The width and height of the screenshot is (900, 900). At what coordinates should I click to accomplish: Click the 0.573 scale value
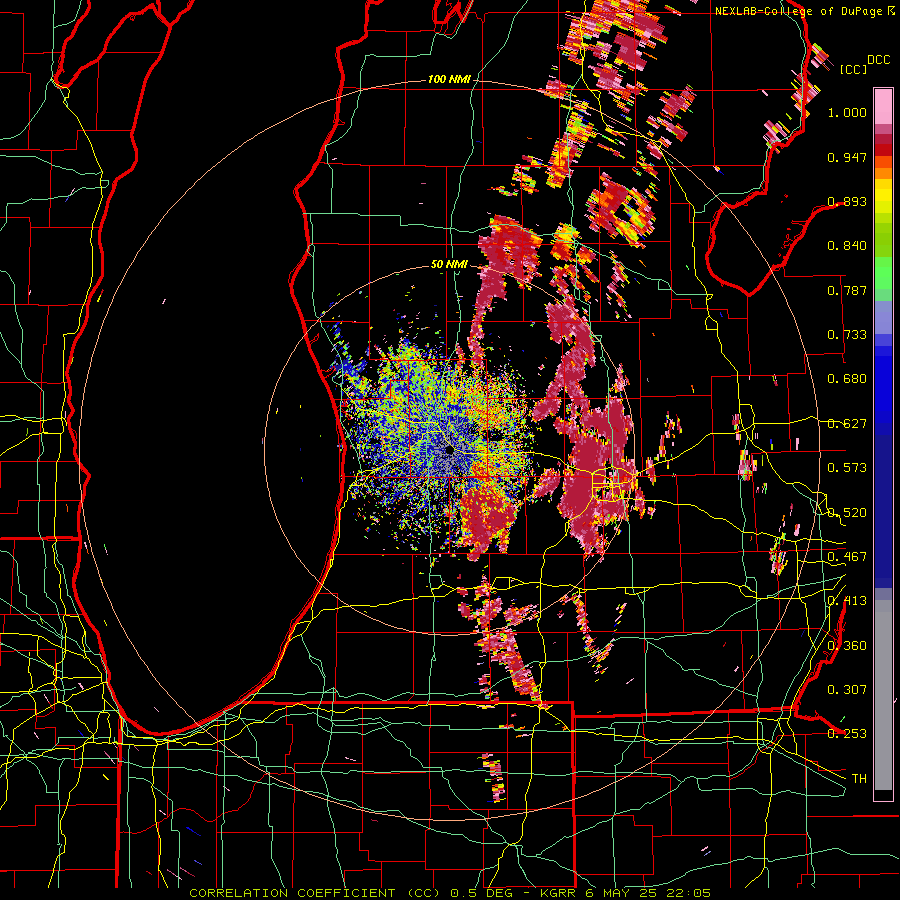tap(847, 468)
